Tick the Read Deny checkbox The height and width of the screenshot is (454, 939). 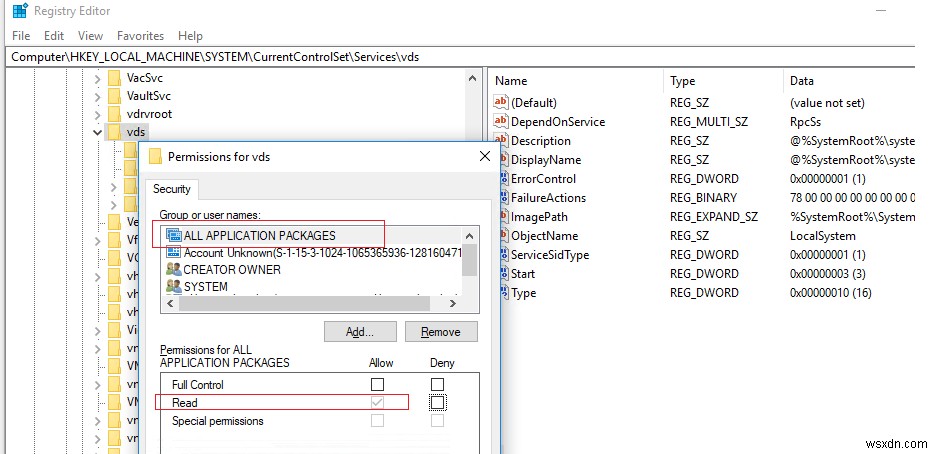437,402
